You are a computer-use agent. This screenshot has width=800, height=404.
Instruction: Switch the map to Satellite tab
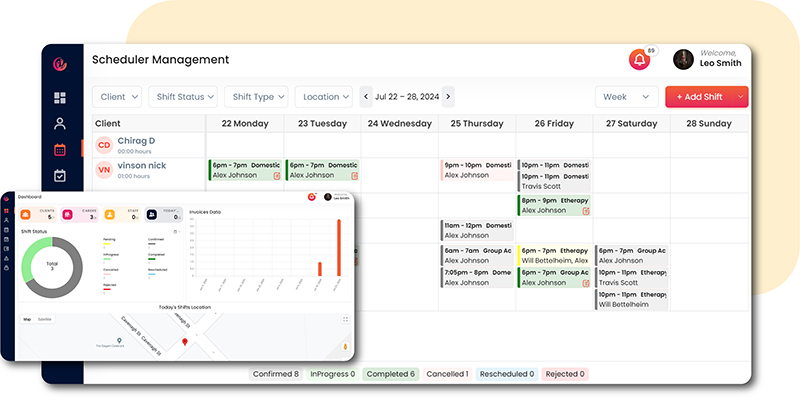(45, 319)
